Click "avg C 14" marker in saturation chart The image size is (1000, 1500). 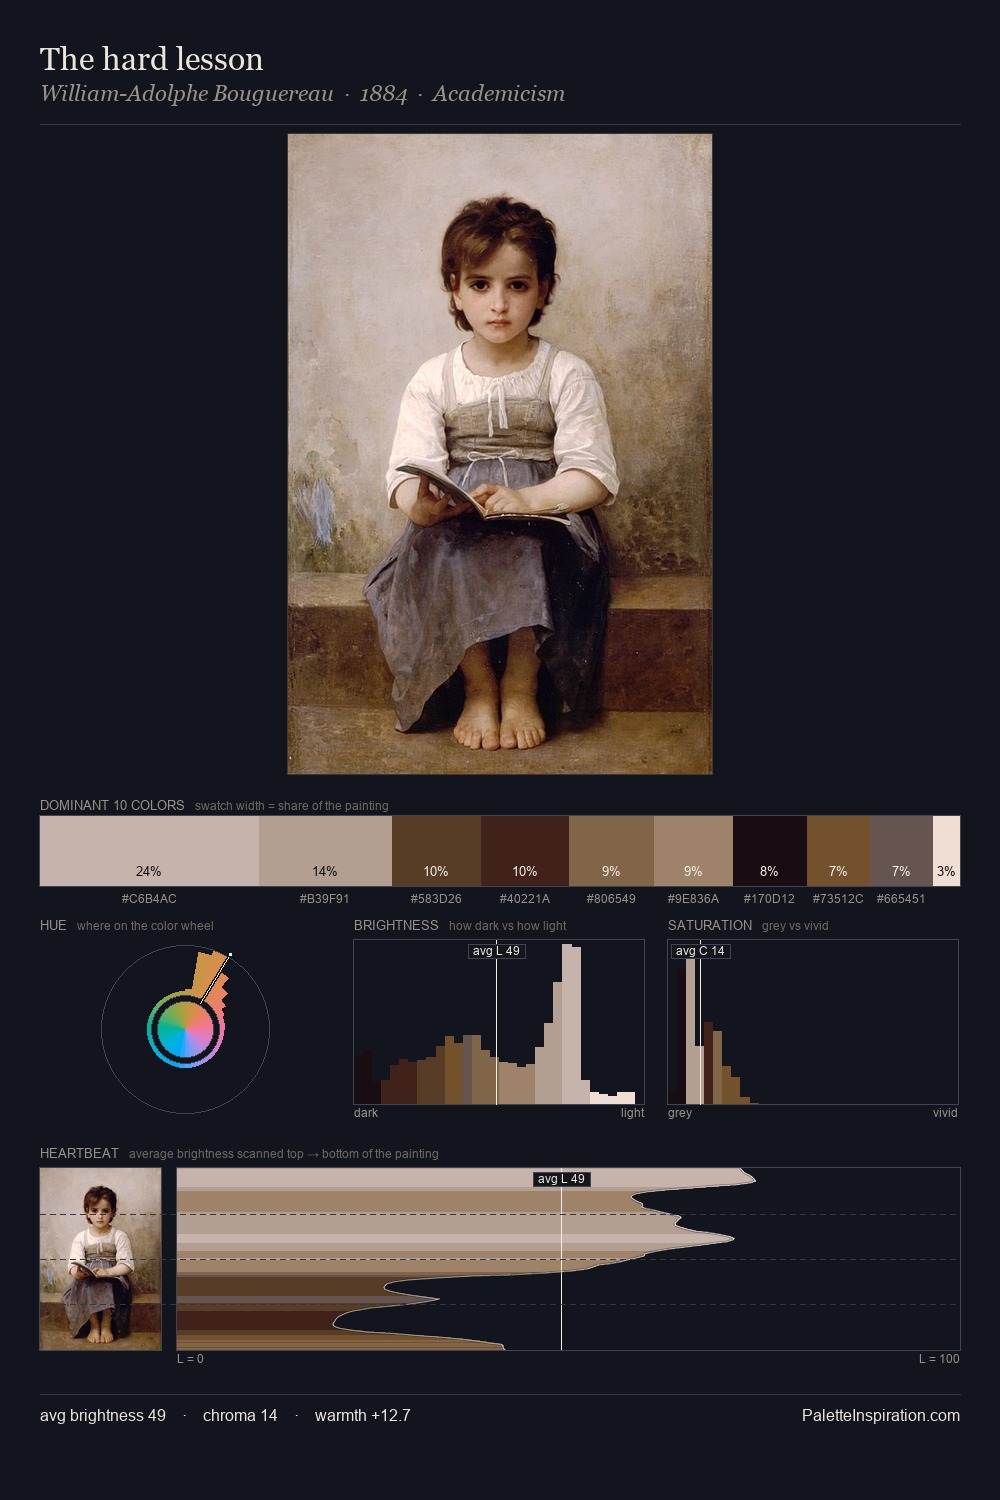pos(701,951)
